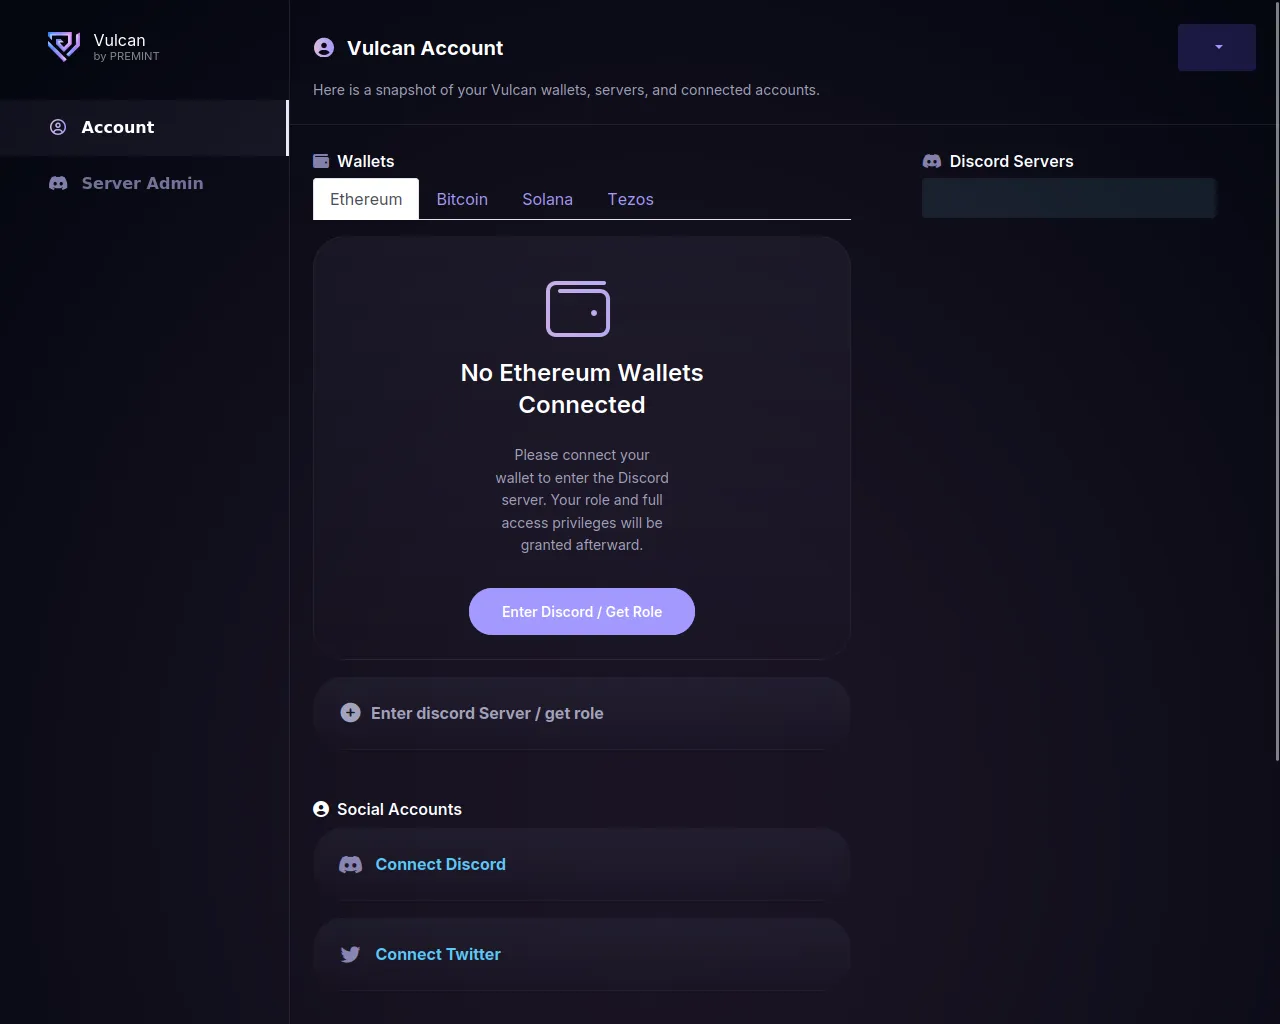Click the Enter Discord / Get Role button
This screenshot has height=1024, width=1280.
pyautogui.click(x=582, y=611)
